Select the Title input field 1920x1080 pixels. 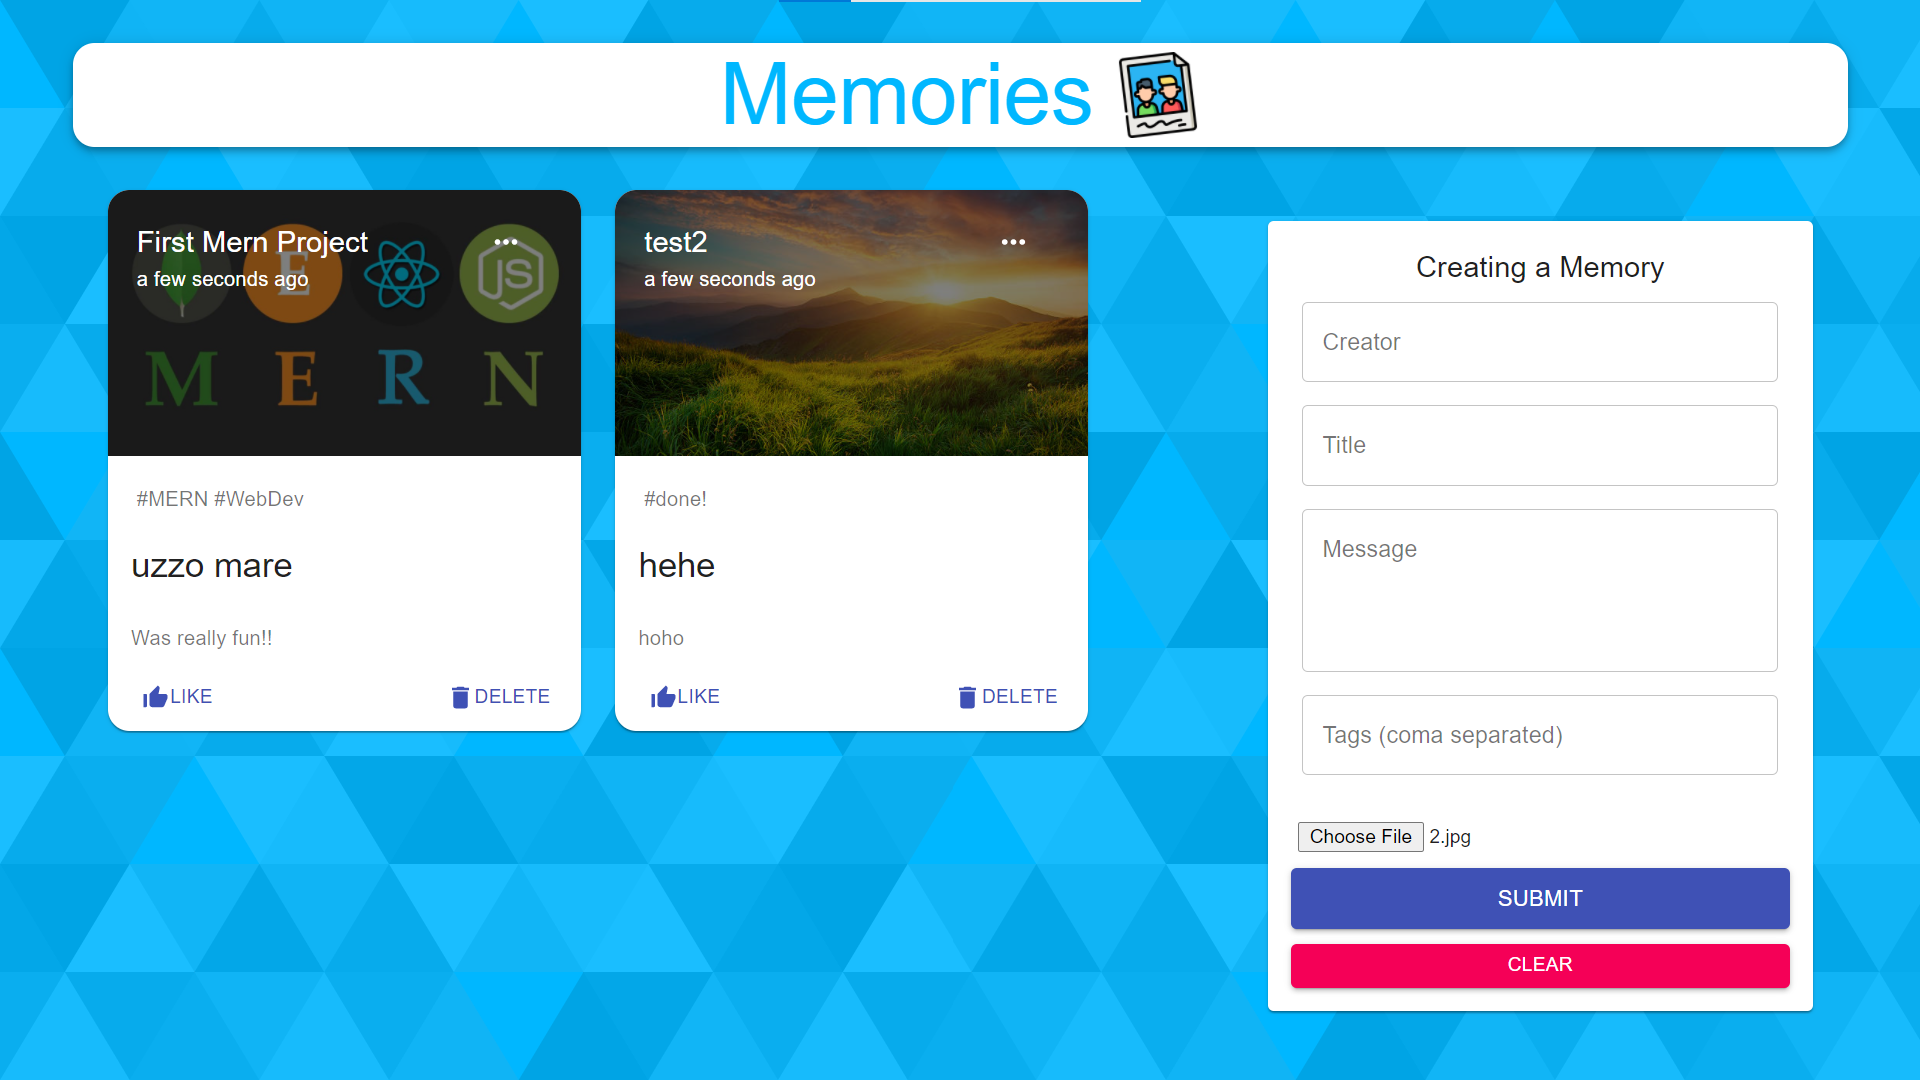pos(1540,443)
